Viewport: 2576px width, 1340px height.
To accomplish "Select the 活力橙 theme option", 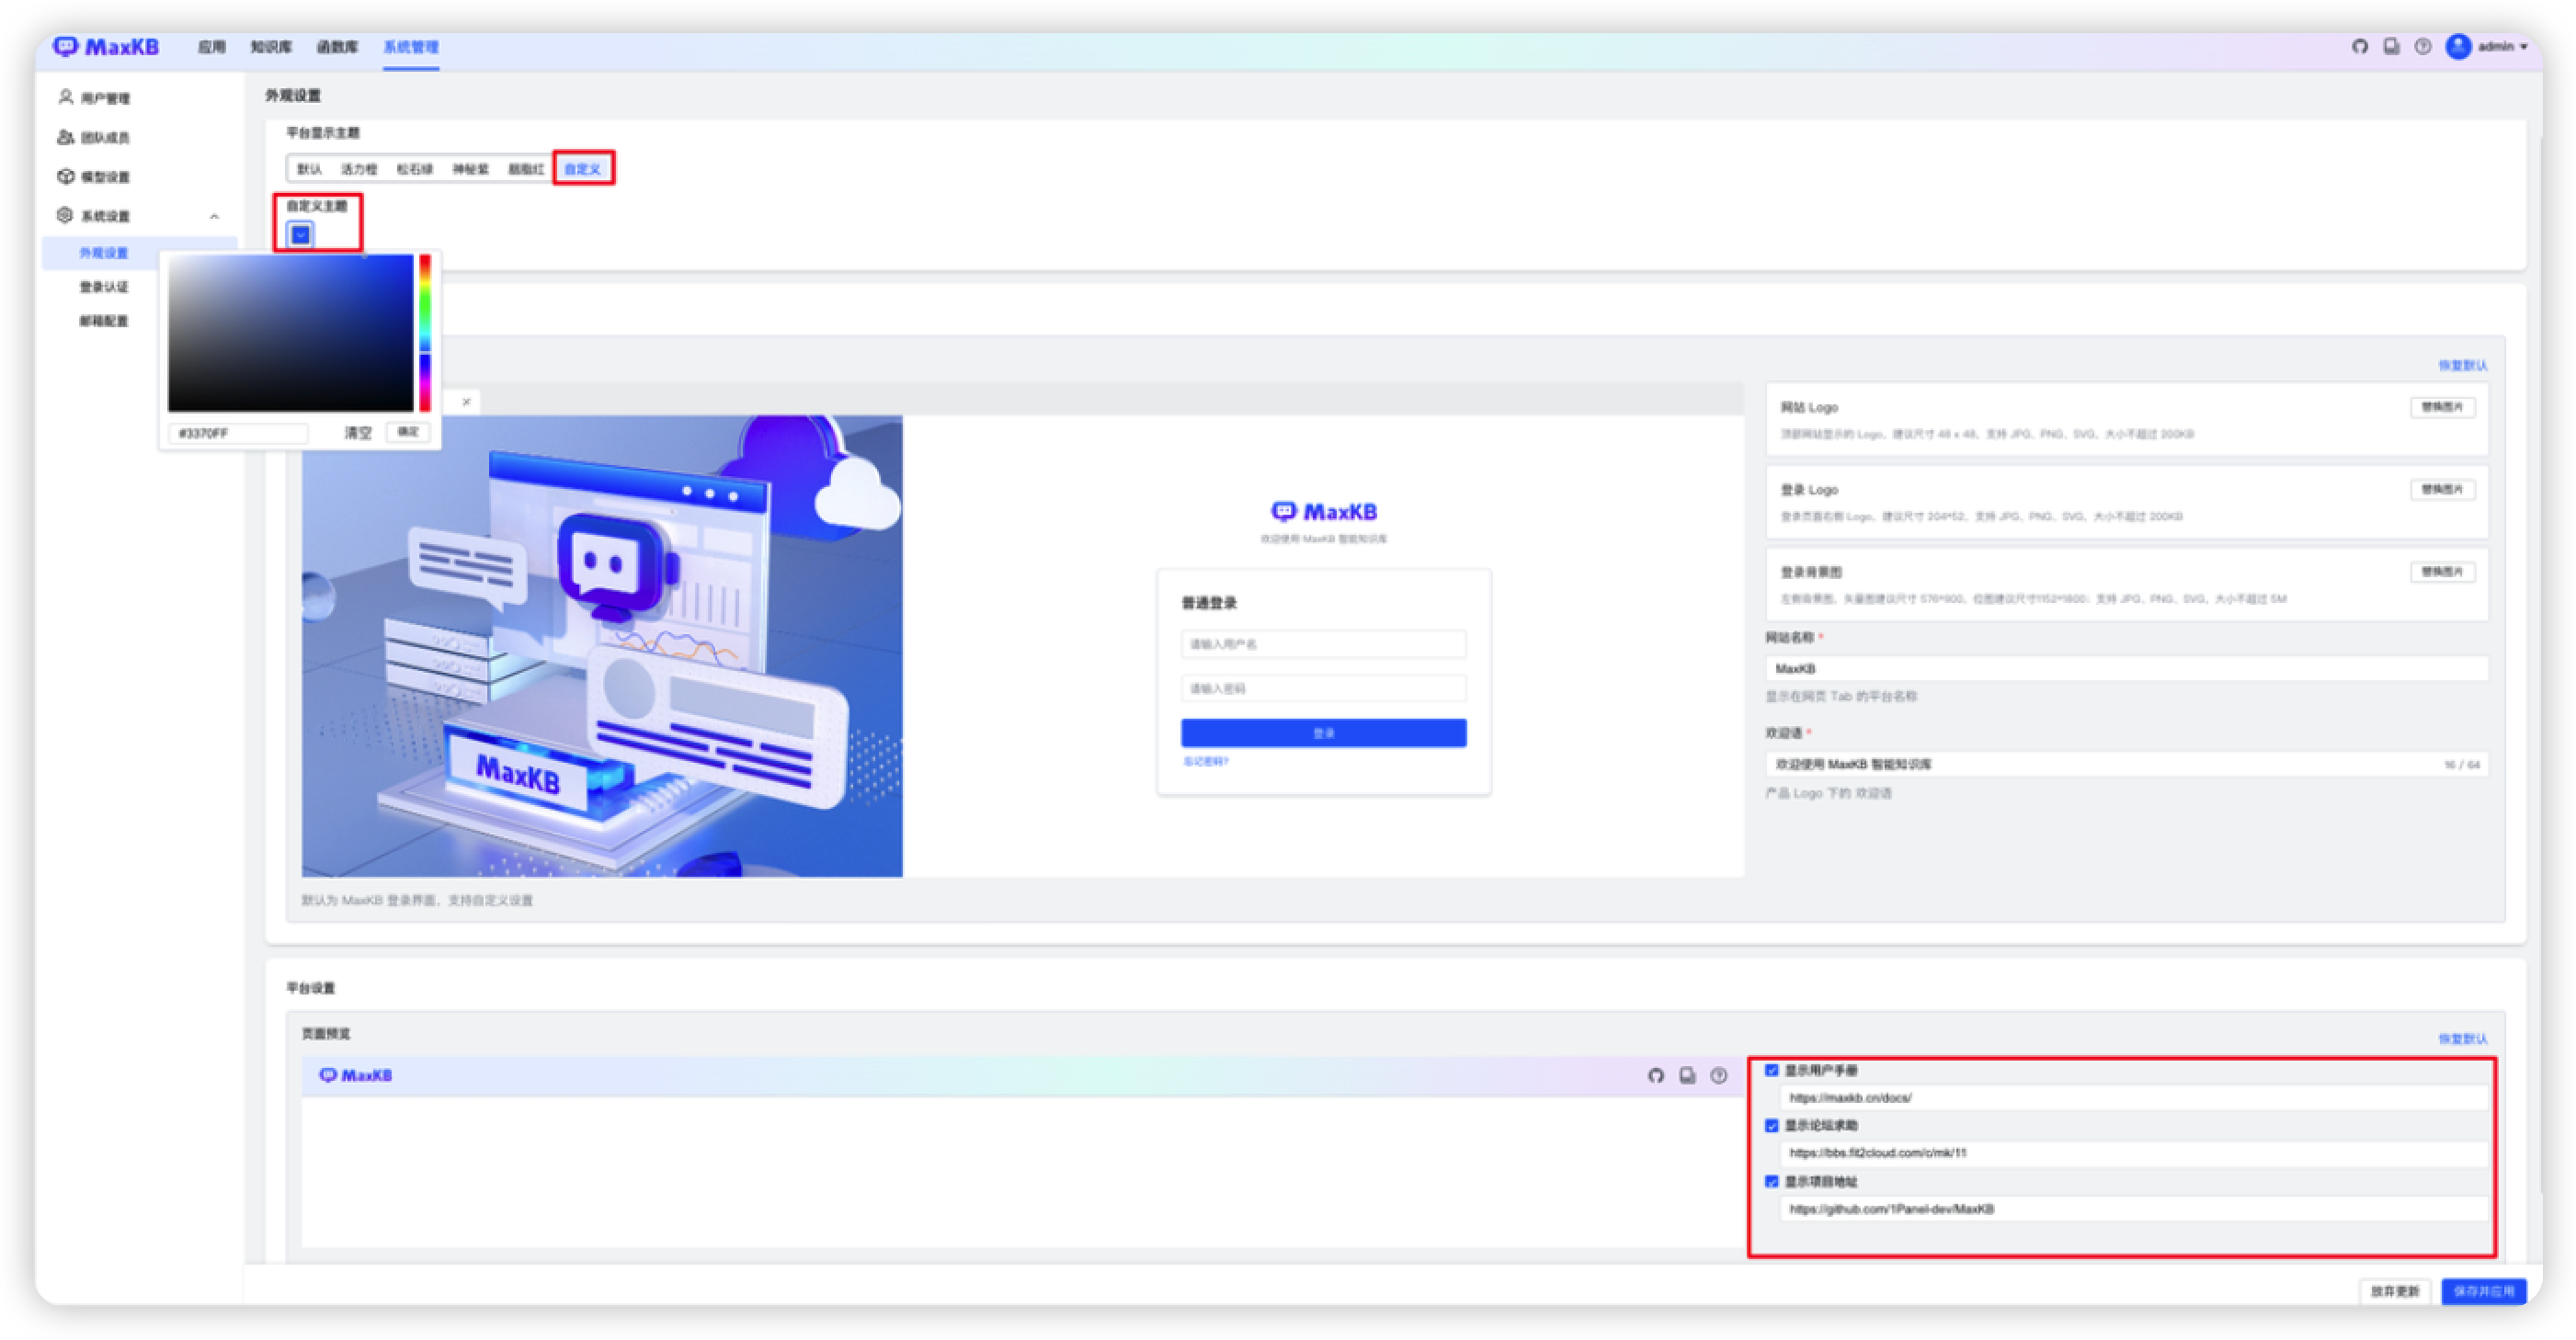I will (x=359, y=169).
